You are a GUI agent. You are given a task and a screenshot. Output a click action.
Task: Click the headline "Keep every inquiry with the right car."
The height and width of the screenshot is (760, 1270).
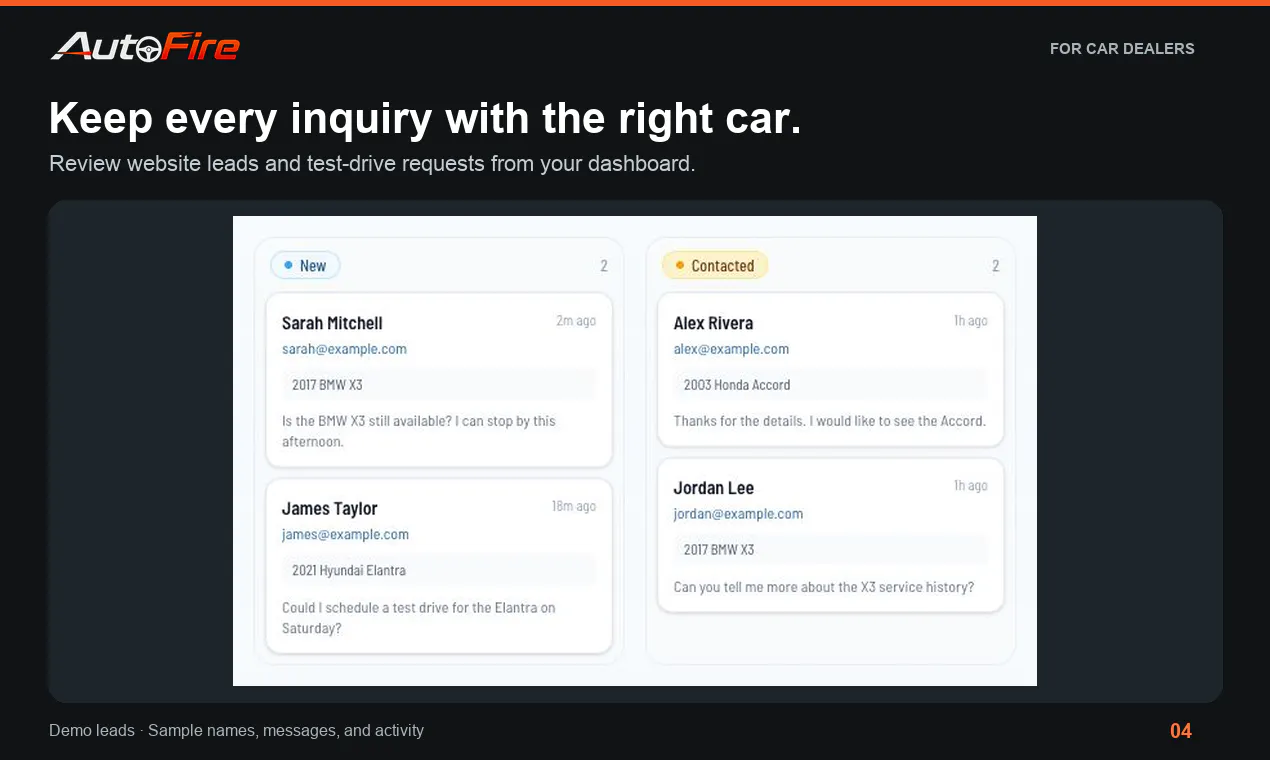pos(425,119)
